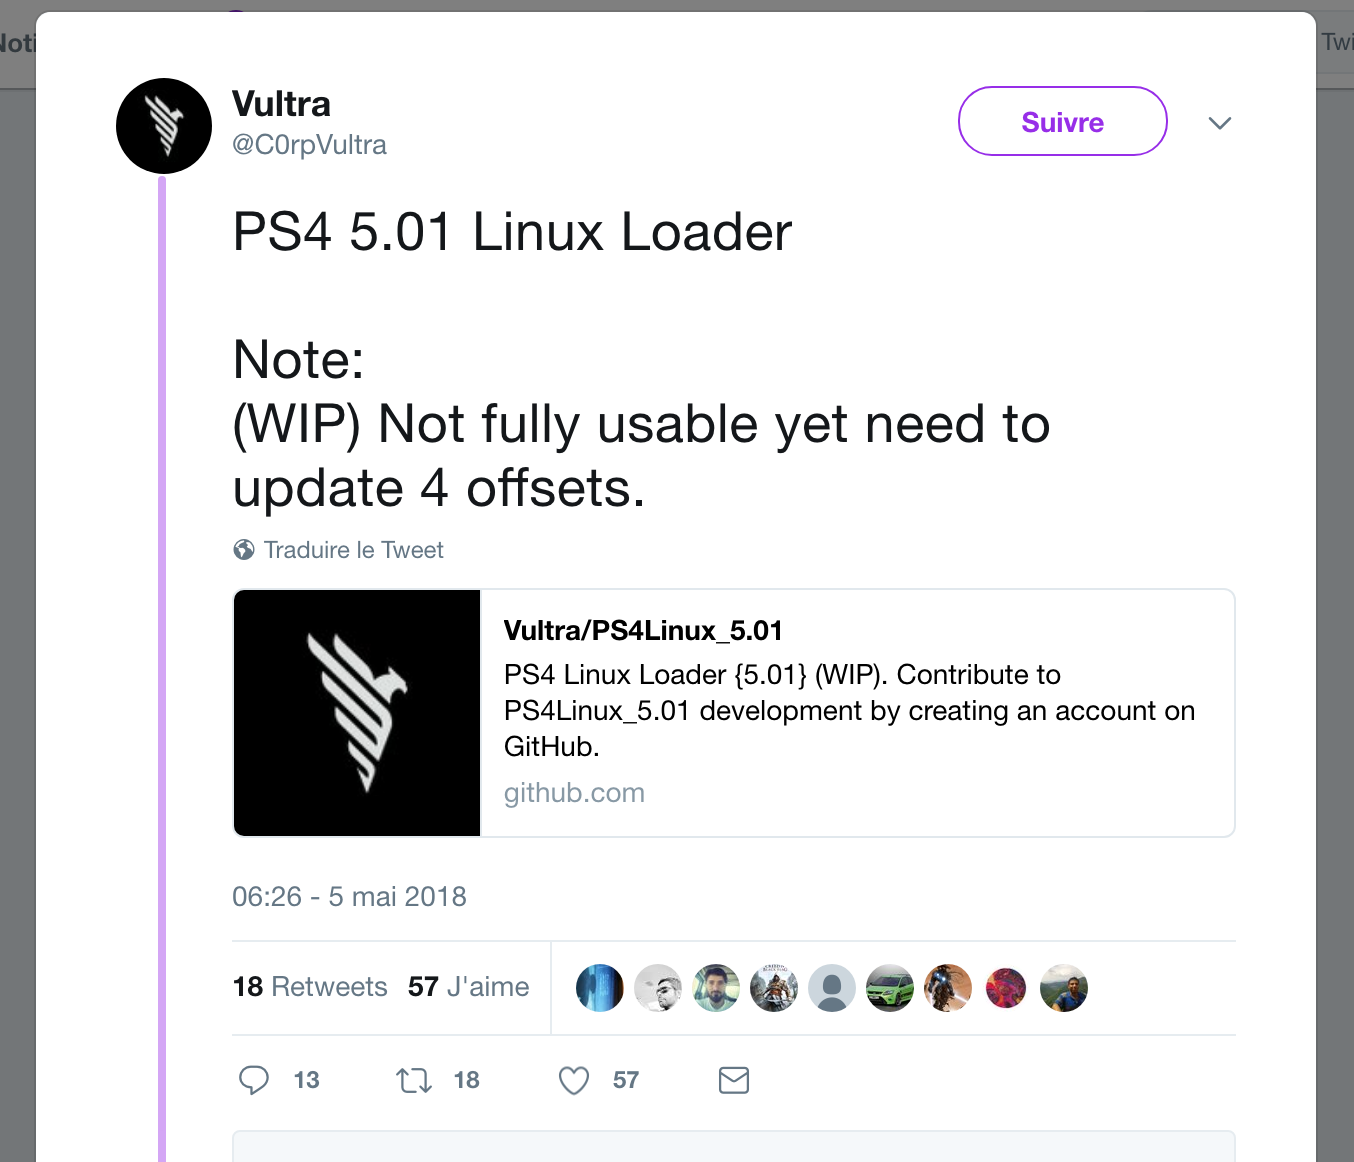Click the retweet arrows icon
The width and height of the screenshot is (1354, 1162).
pyautogui.click(x=414, y=1080)
